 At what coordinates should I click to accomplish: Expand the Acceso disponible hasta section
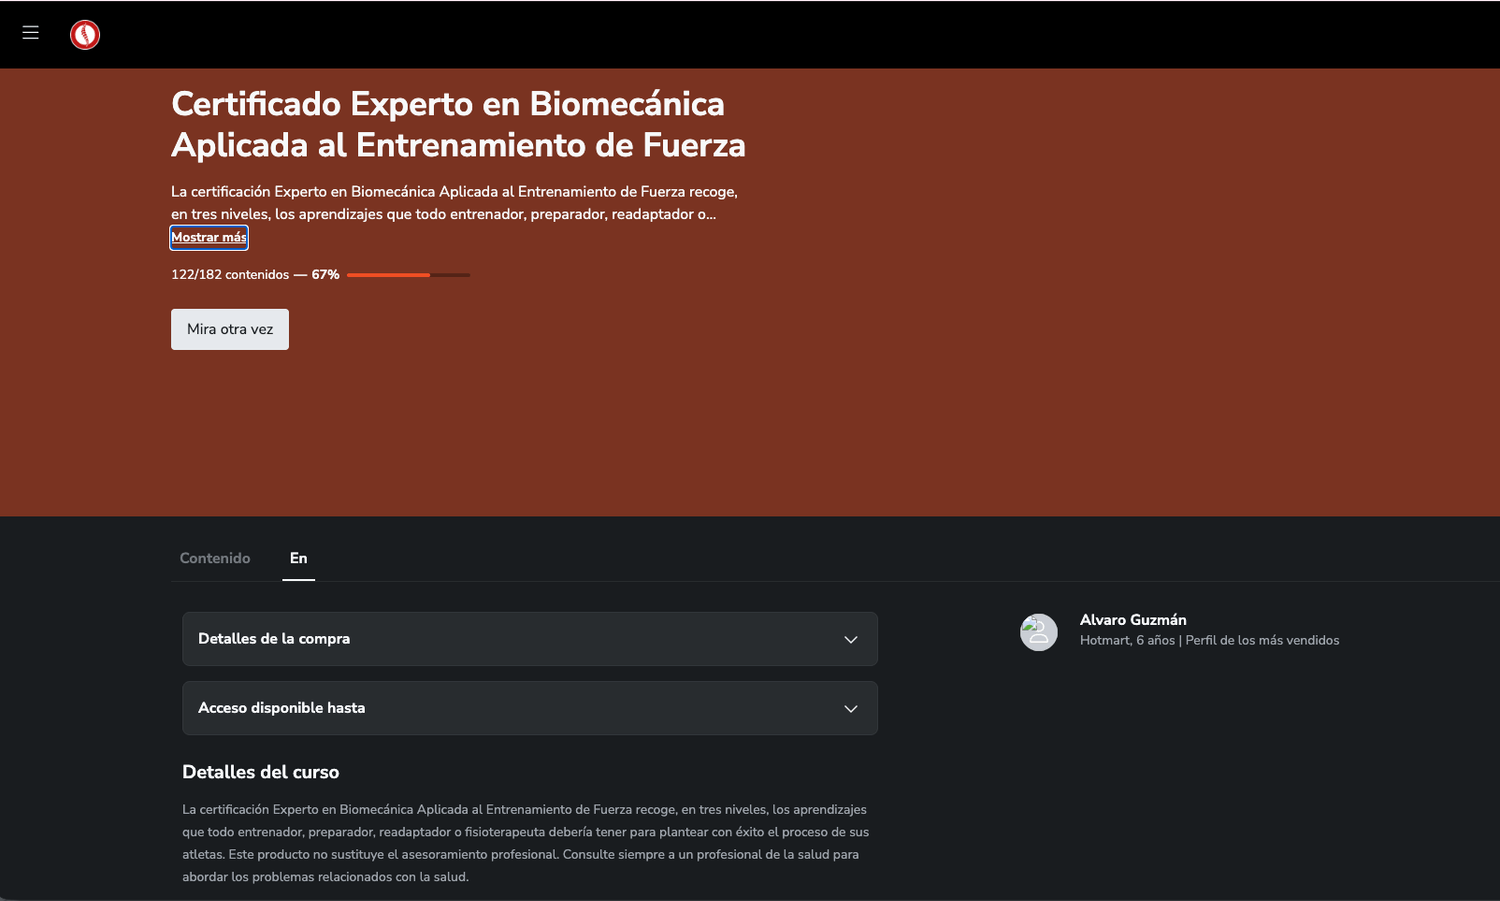click(530, 708)
